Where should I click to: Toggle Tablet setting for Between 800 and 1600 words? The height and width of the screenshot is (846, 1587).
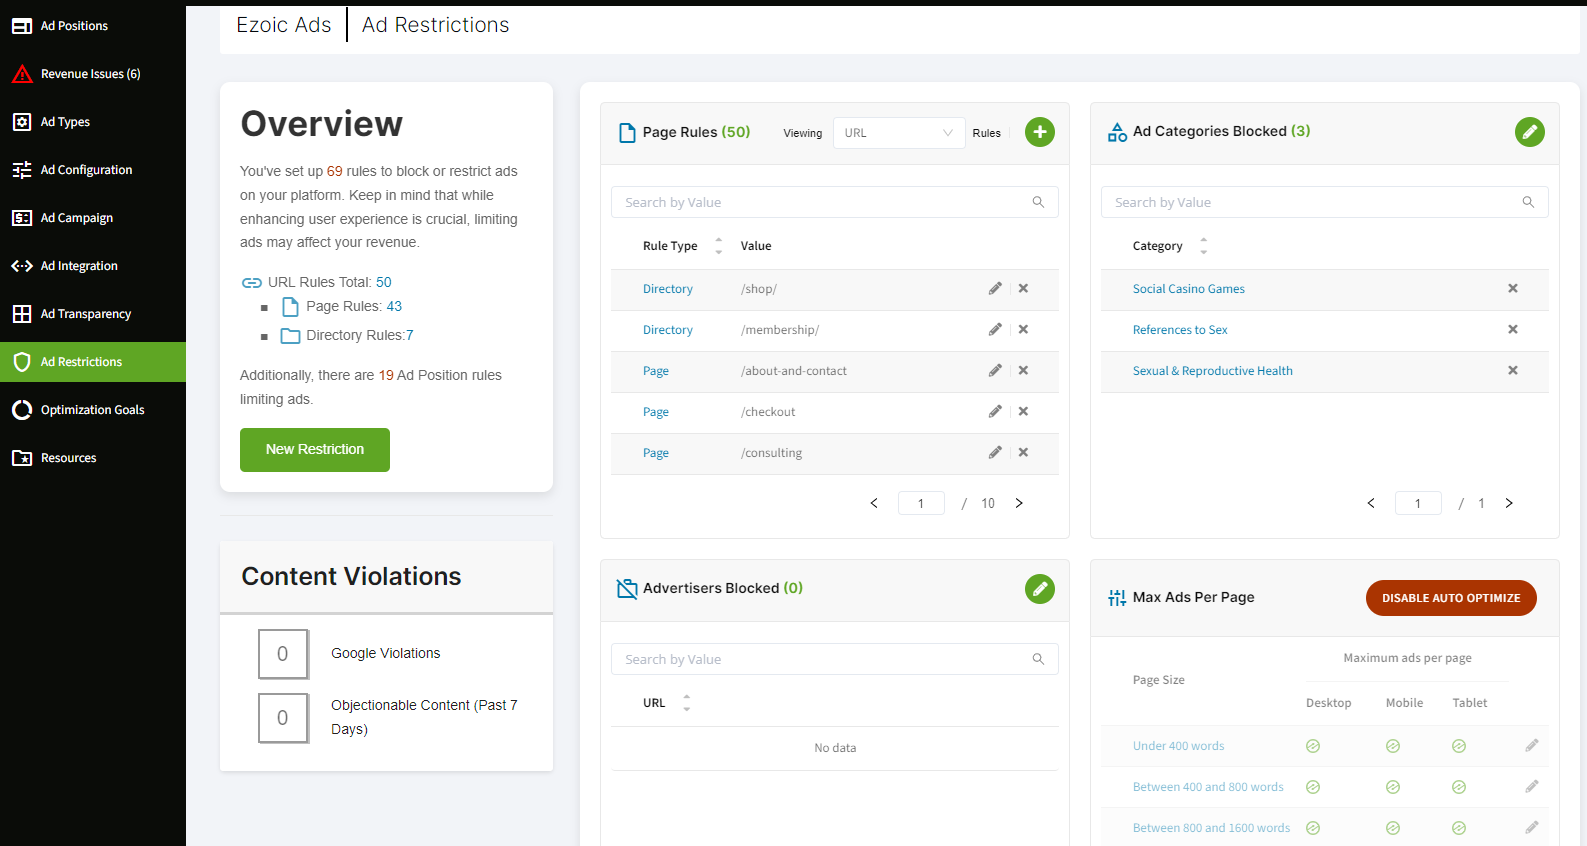(x=1459, y=828)
